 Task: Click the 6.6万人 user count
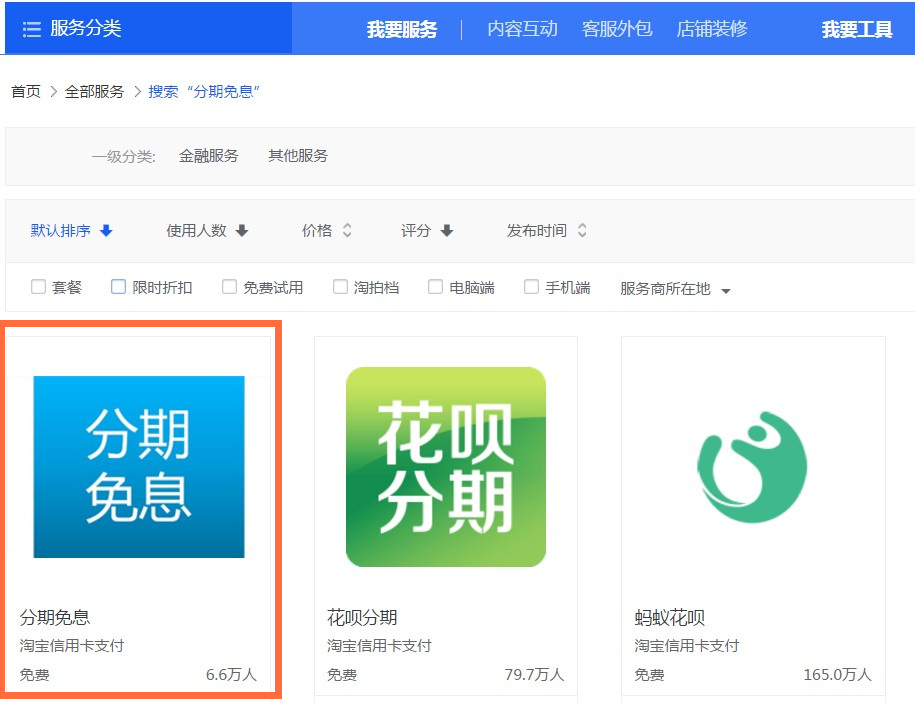tap(232, 675)
